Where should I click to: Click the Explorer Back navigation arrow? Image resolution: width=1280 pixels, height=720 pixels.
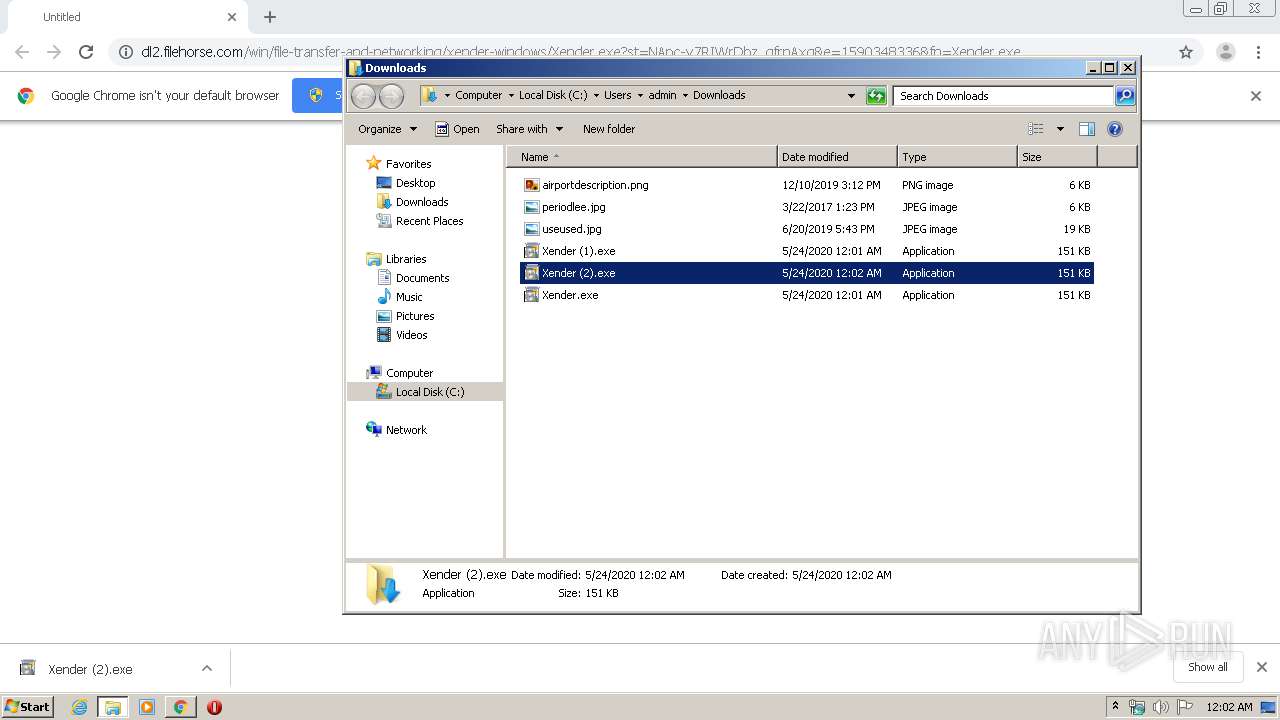click(363, 96)
